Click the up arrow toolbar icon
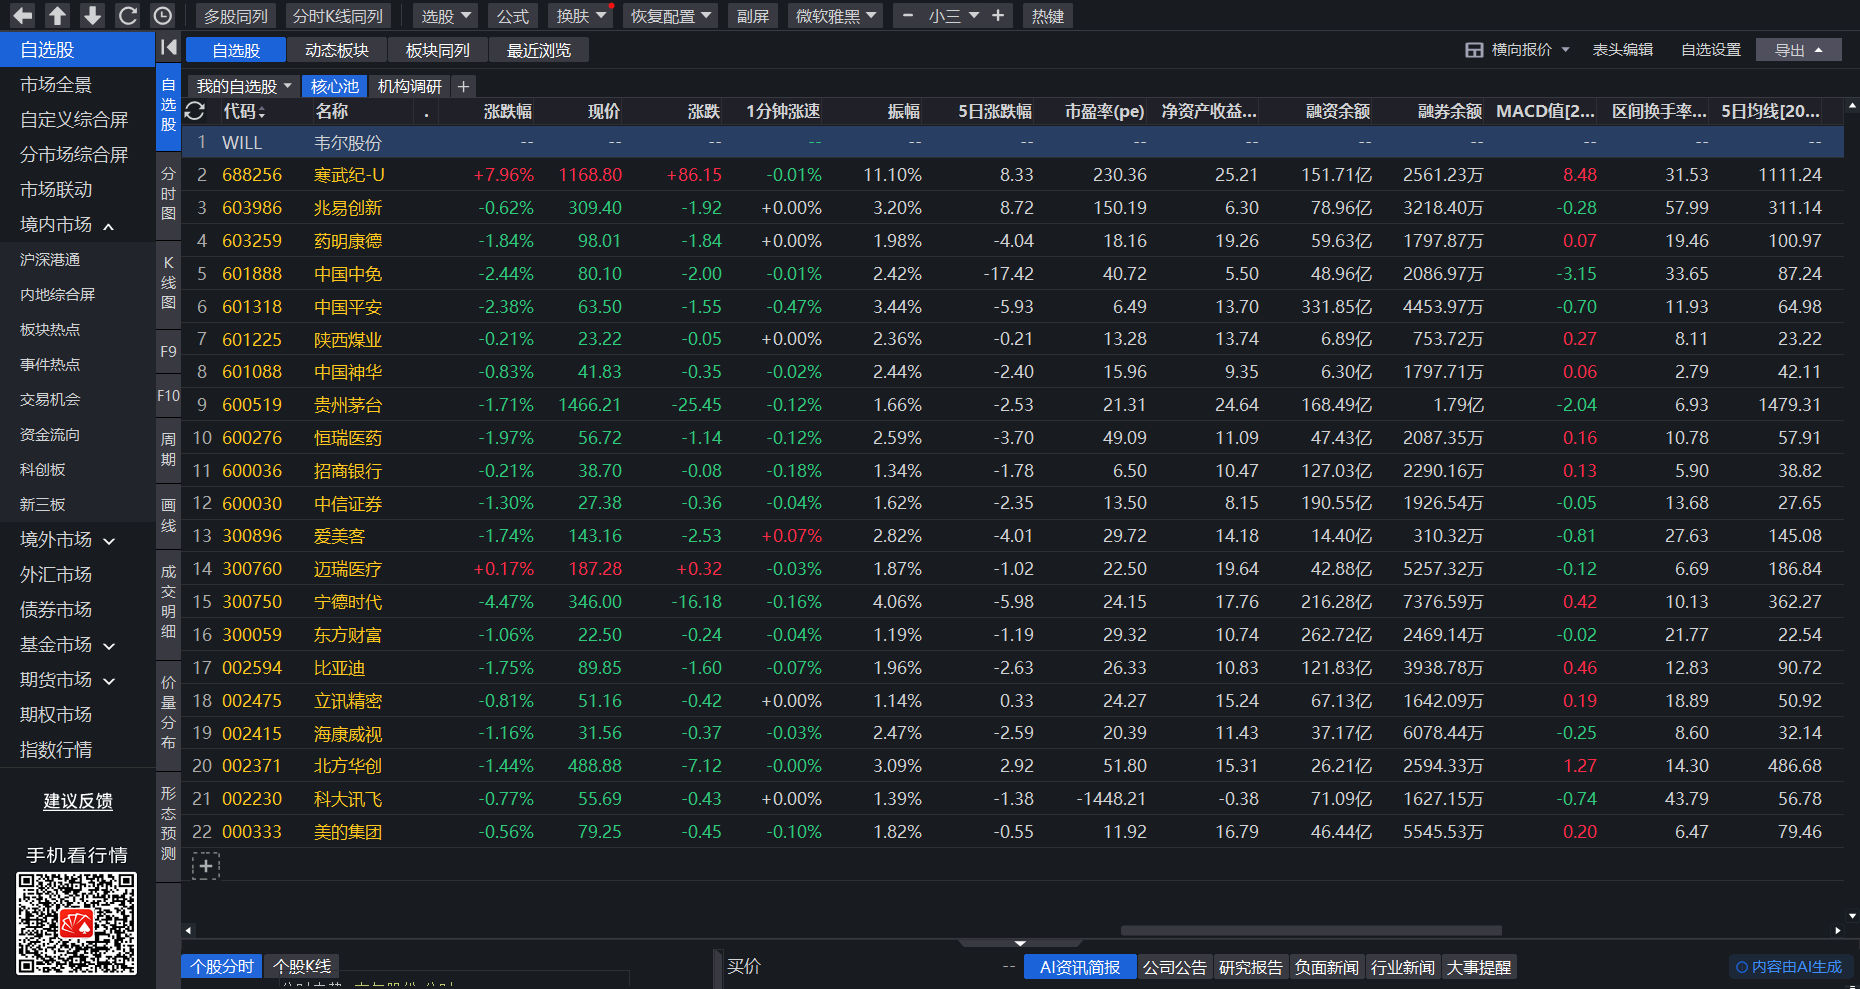This screenshot has height=989, width=1860. coord(58,16)
